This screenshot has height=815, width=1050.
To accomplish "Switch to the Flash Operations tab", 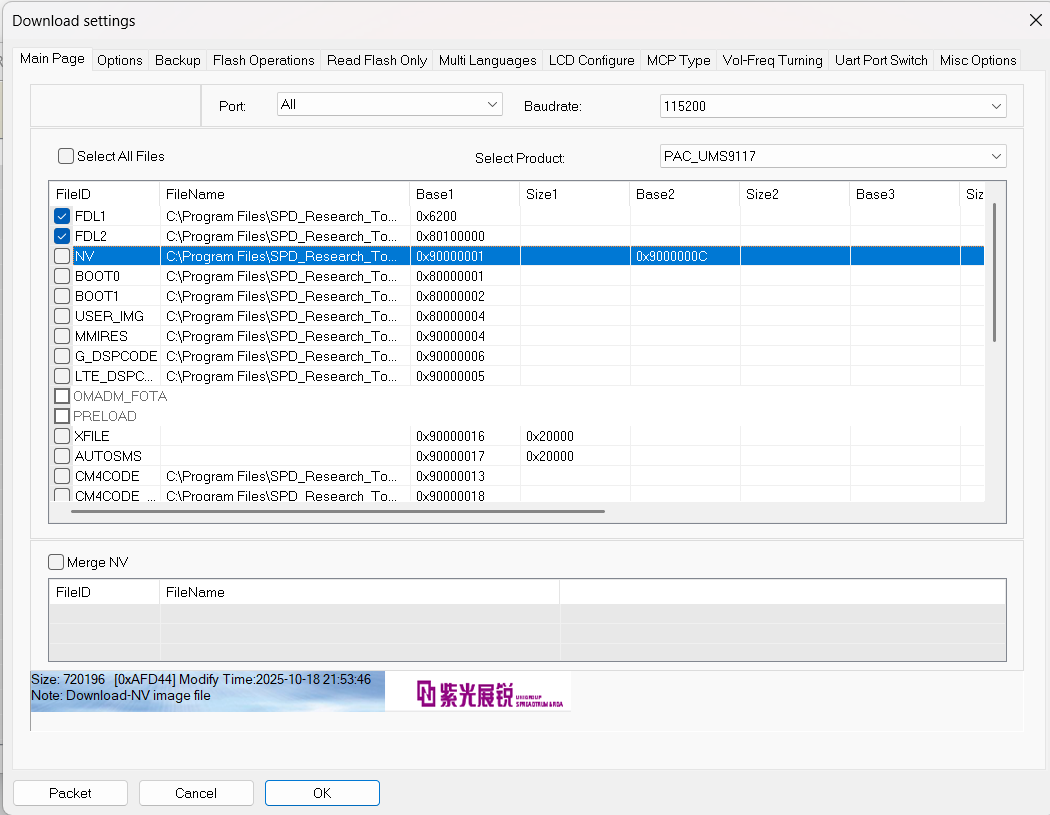I will point(263,60).
